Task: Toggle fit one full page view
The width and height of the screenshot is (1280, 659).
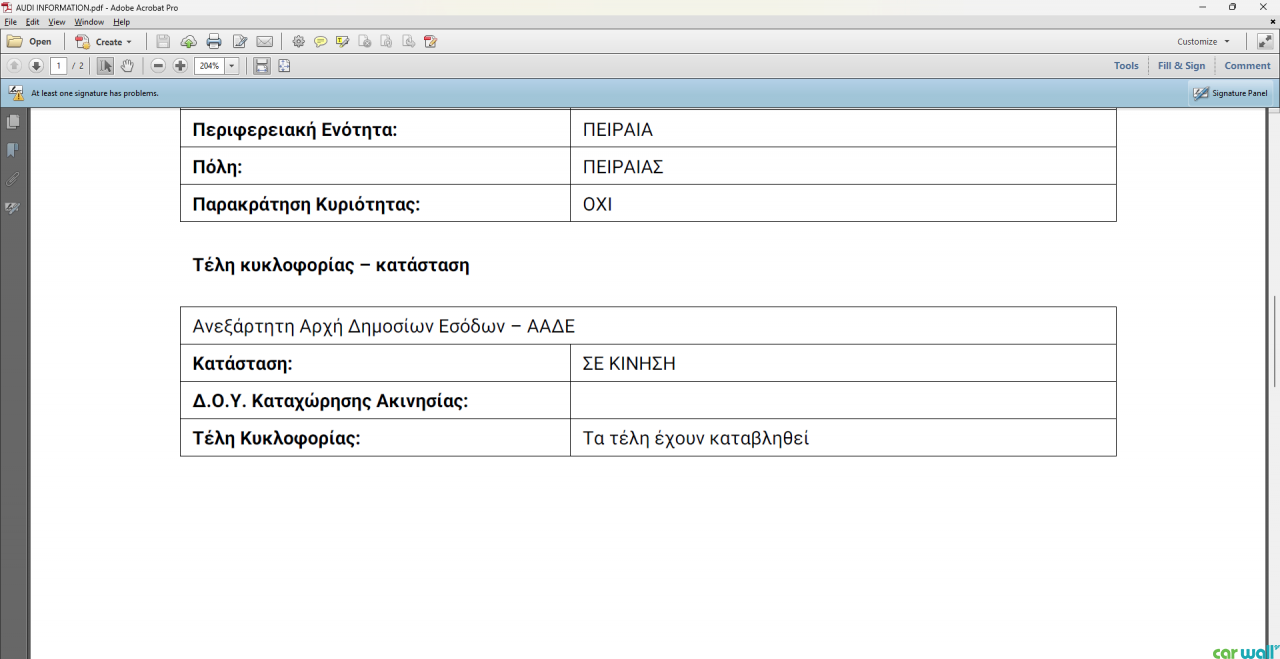Action: coord(284,66)
